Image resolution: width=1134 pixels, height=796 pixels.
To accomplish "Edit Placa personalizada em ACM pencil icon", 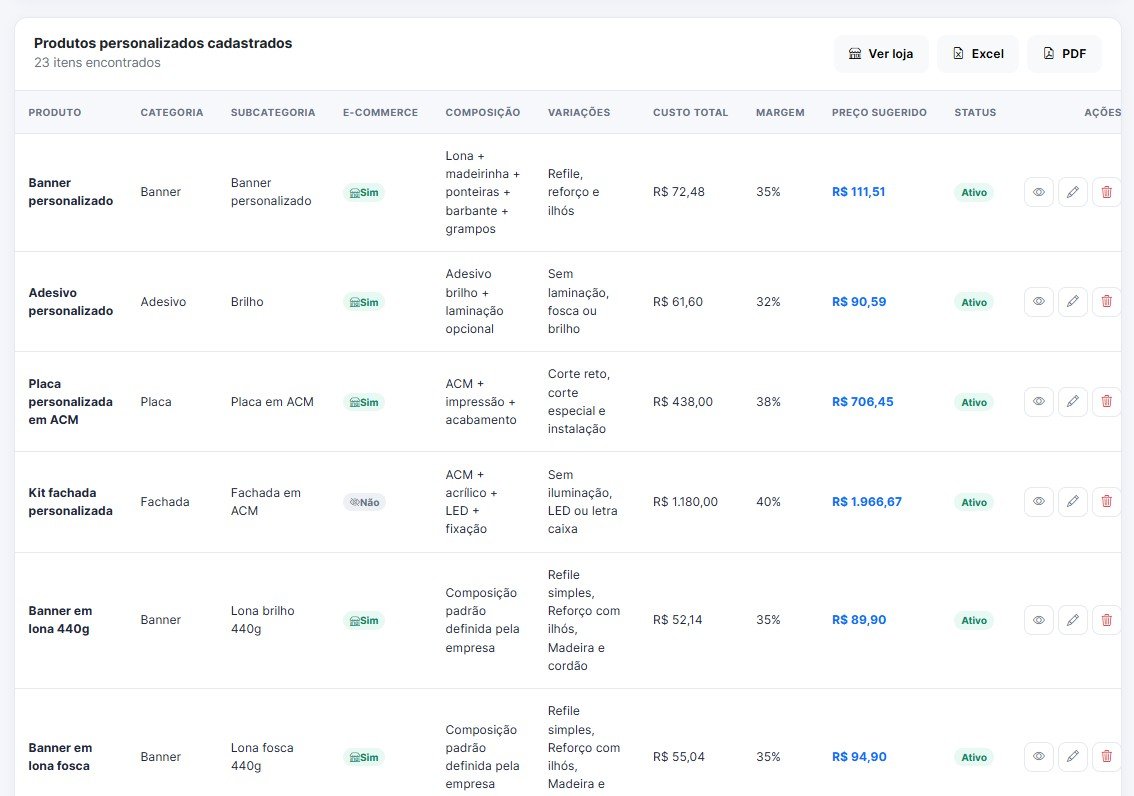I will [1073, 401].
